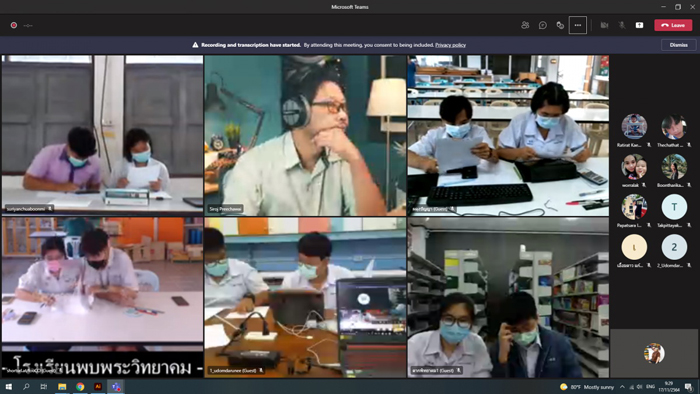Open Adobe Illustrator from the taskbar

point(98,387)
